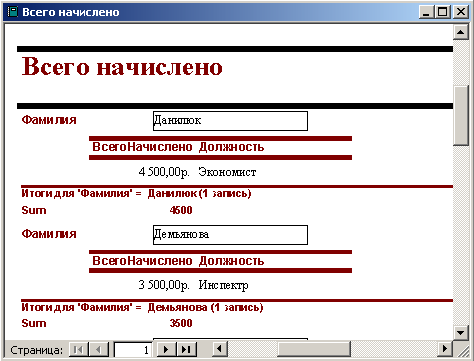
Task: Click the report window icon in title bar
Action: 12,12
